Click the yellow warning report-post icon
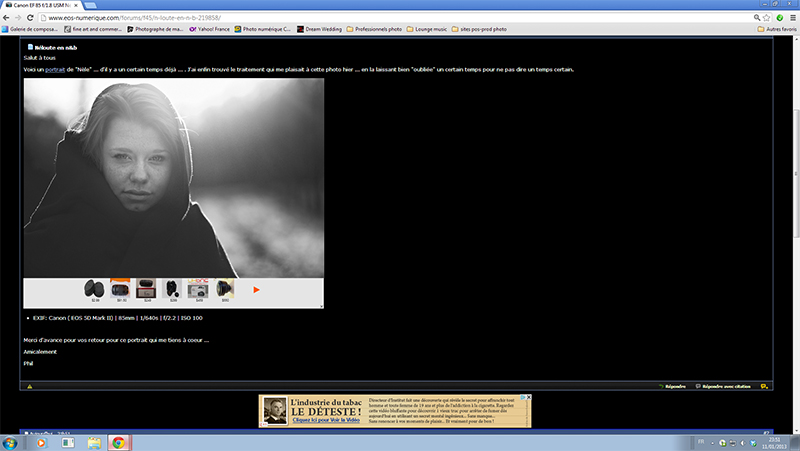 click(29, 386)
